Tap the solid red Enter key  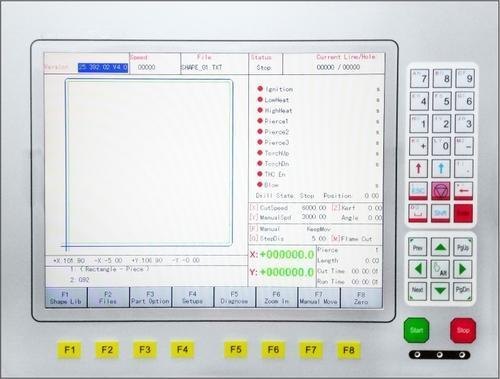[463, 213]
